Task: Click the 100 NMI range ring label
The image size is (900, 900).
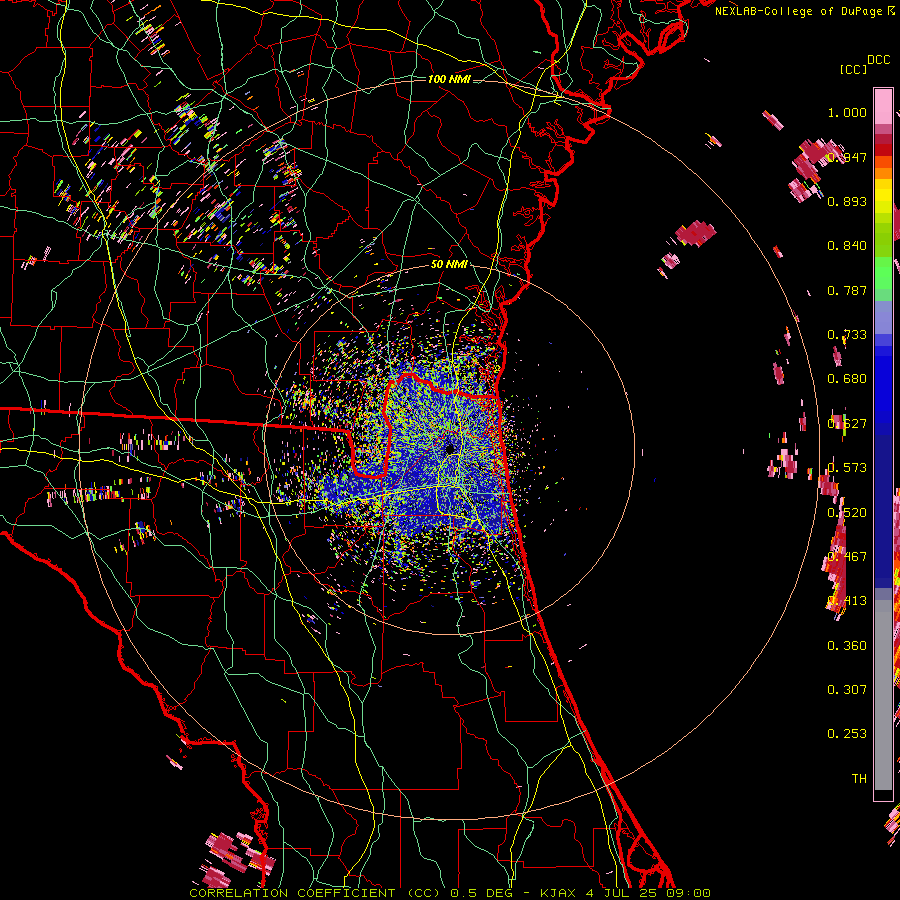Action: 449,79
